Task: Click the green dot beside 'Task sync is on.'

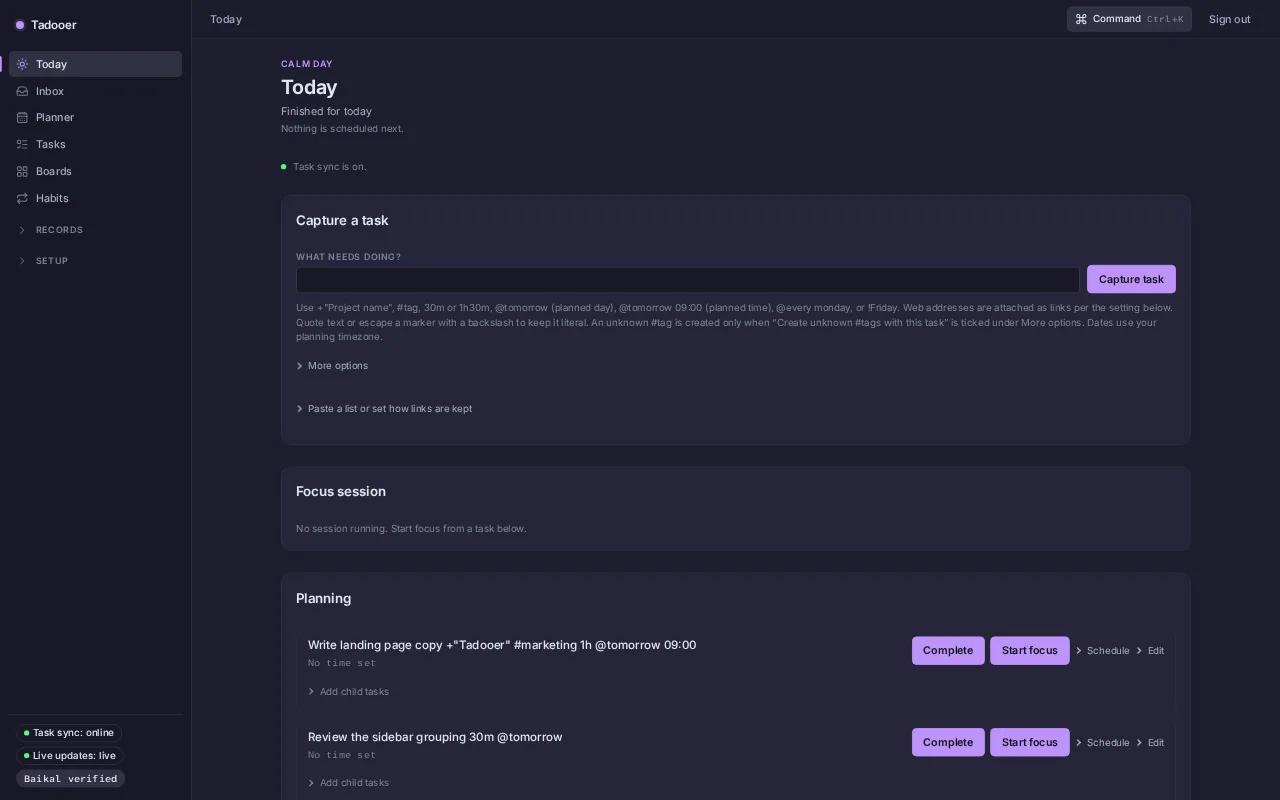Action: coord(284,167)
